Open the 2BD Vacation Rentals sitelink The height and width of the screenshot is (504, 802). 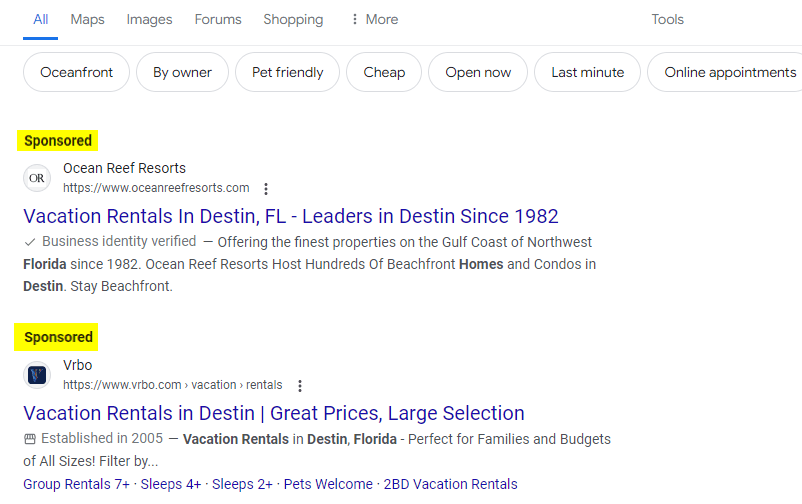click(451, 484)
